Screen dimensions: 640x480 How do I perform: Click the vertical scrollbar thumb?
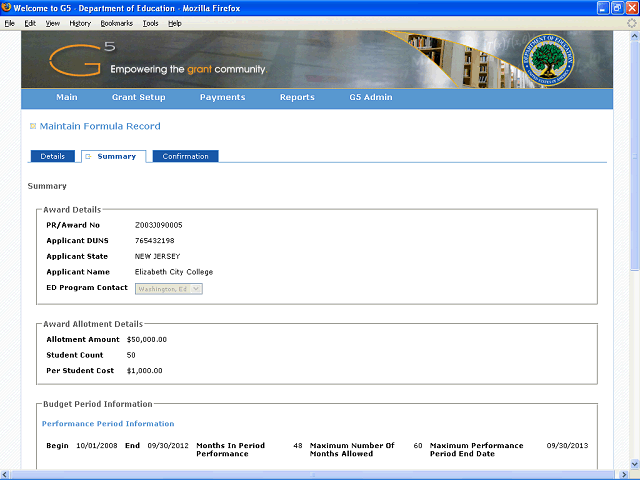click(x=635, y=155)
